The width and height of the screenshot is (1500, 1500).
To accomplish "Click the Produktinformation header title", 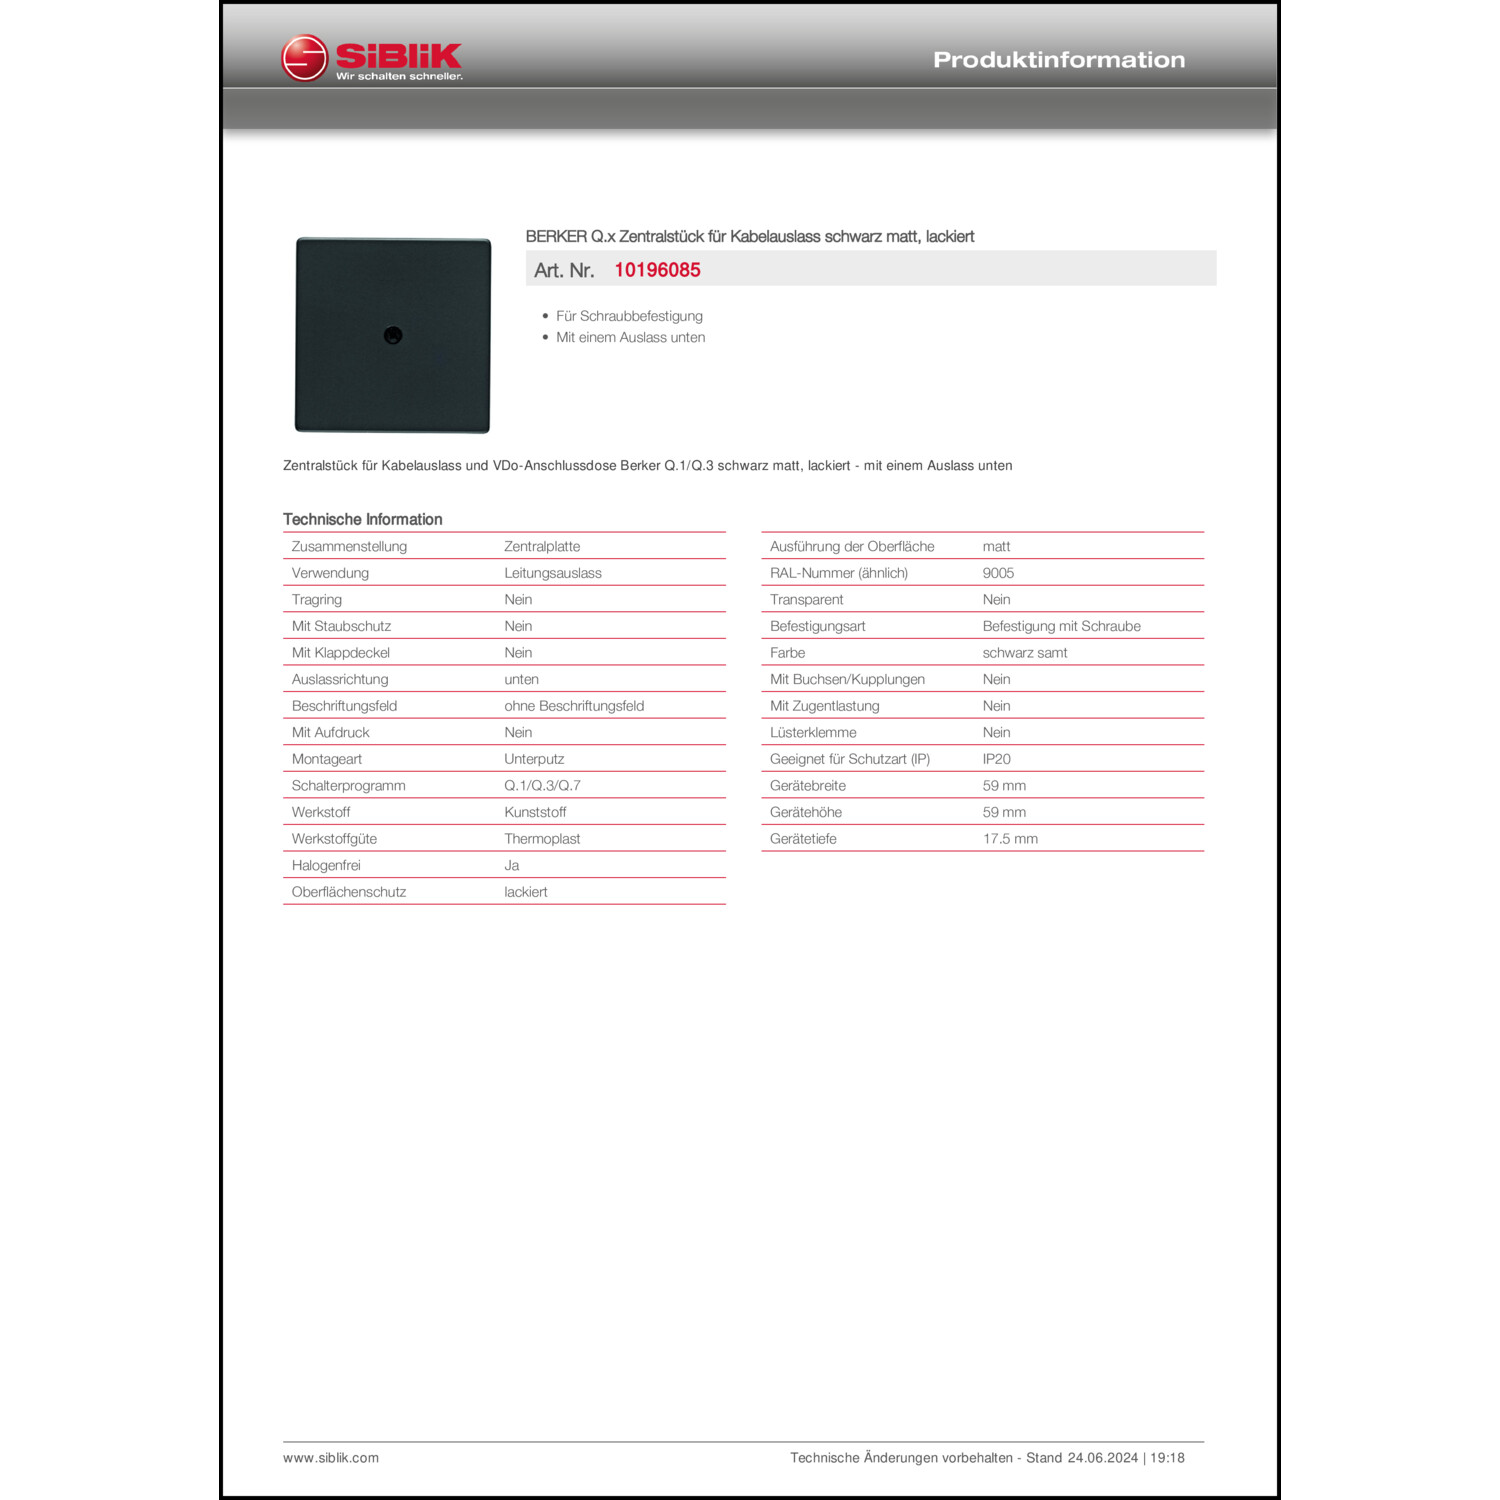I will (1058, 60).
